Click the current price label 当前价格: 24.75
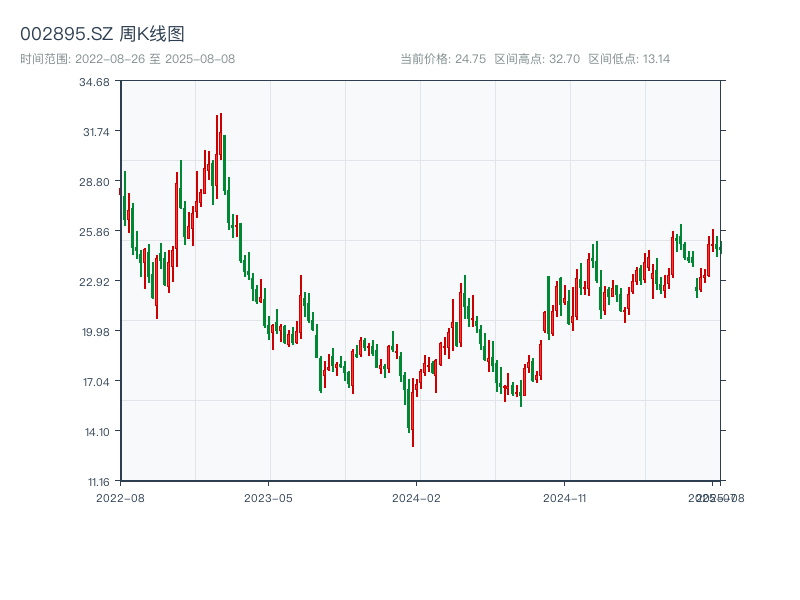Viewport: 800px width, 600px height. [x=443, y=59]
